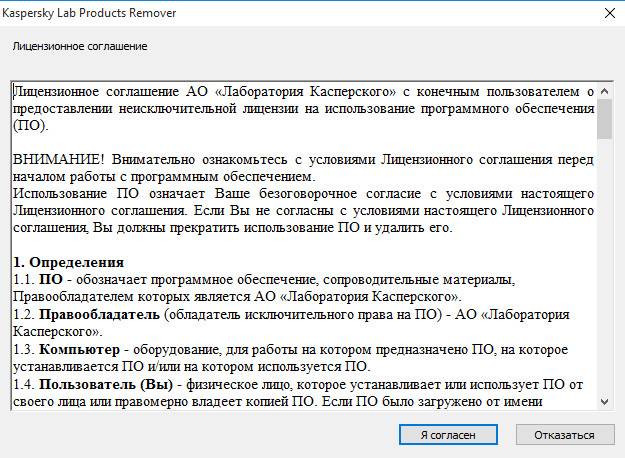Viewport: 625px width, 458px height.
Task: Click the bold term 'Пользователь (Вы)'
Action: [106, 385]
